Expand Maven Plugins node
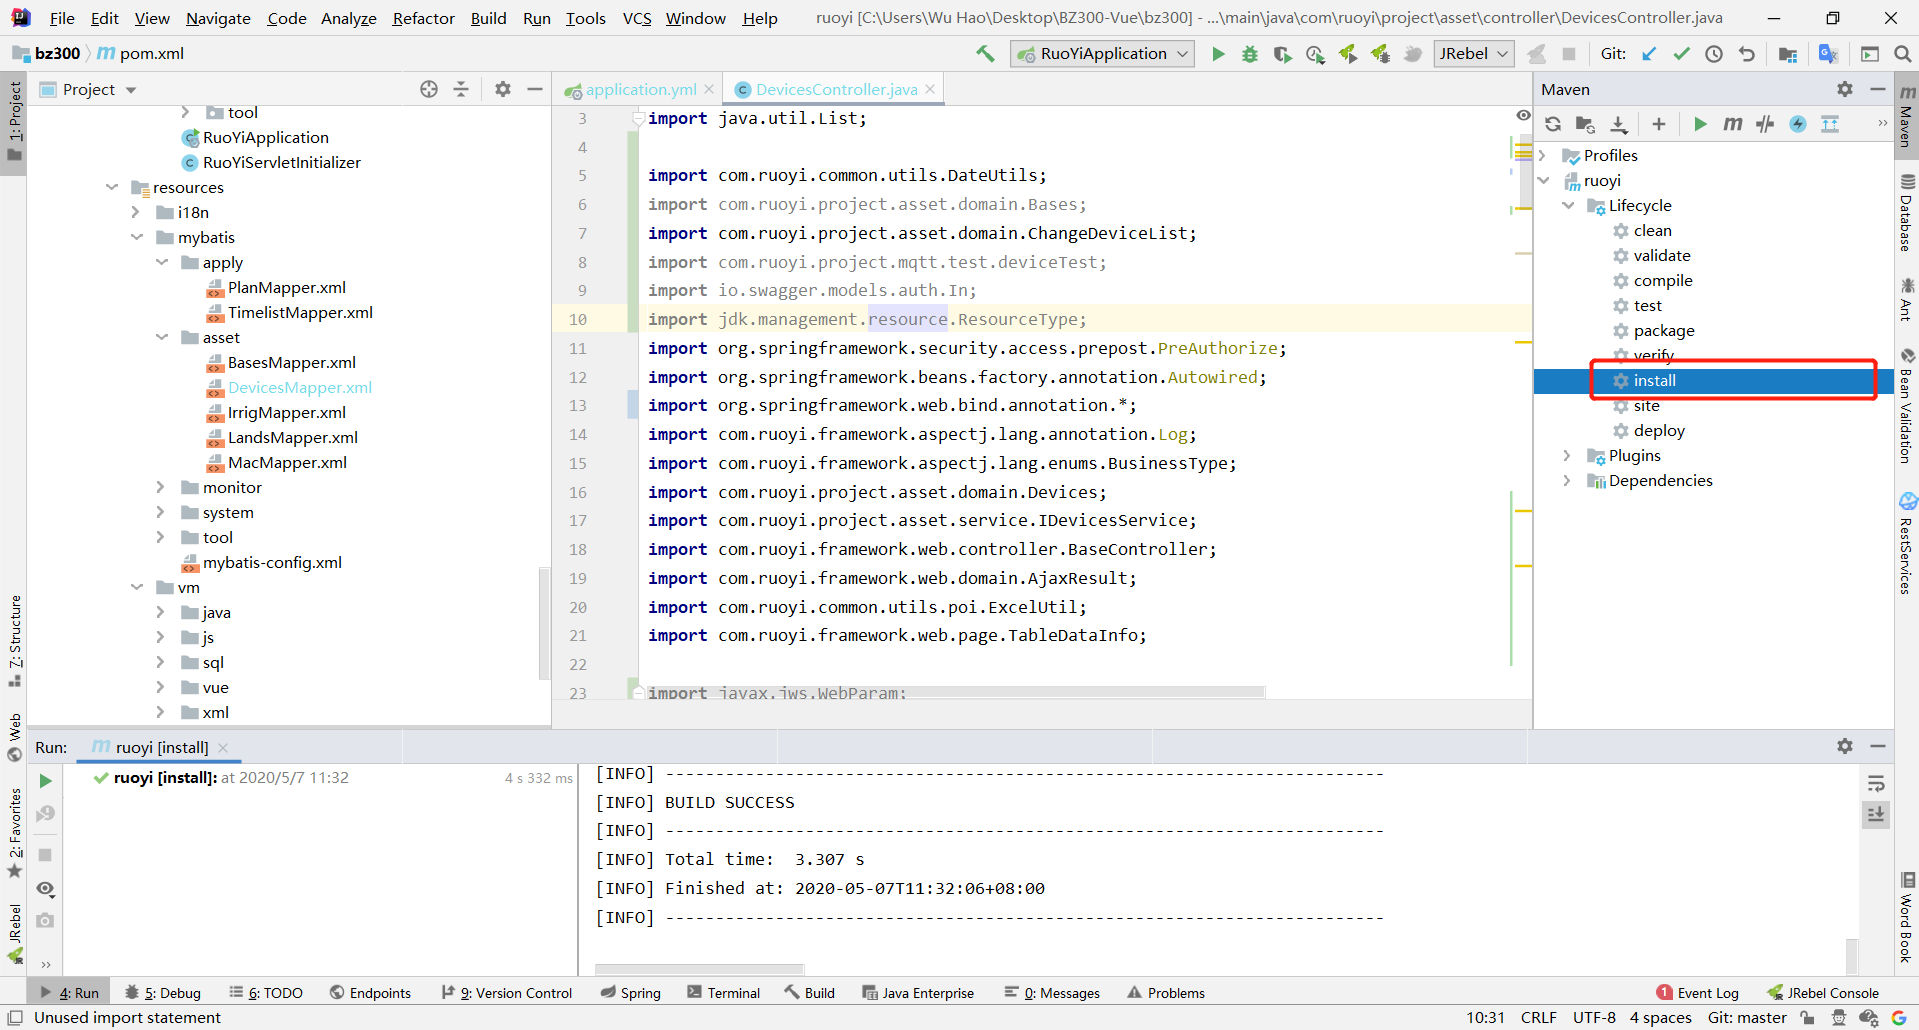The height and width of the screenshot is (1030, 1919). coord(1568,455)
